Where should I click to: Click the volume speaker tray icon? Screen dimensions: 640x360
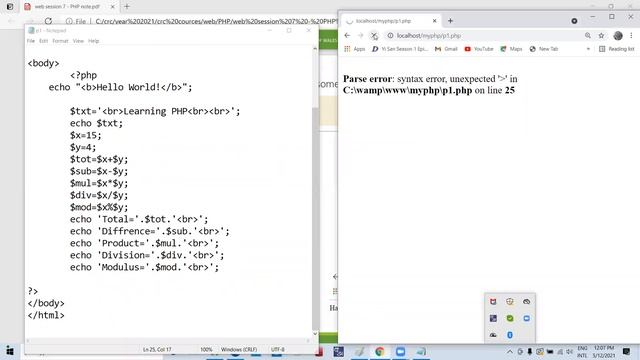point(570,352)
